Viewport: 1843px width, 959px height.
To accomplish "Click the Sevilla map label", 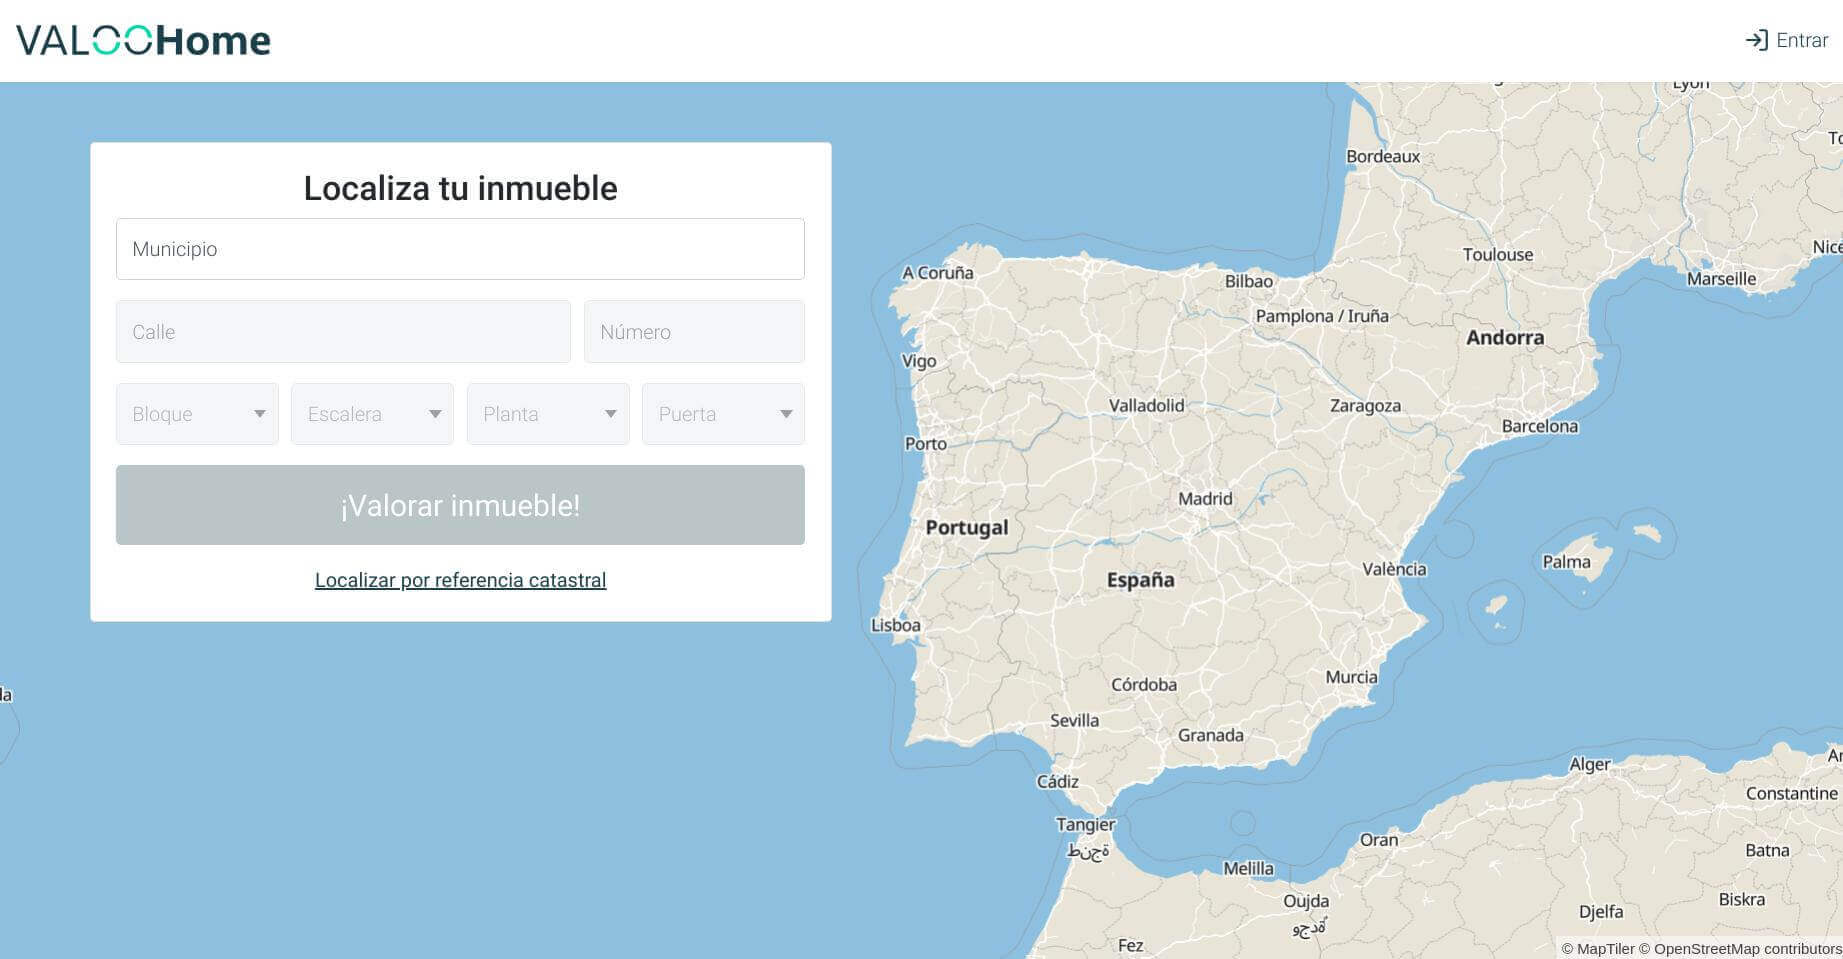I will click(x=1074, y=720).
